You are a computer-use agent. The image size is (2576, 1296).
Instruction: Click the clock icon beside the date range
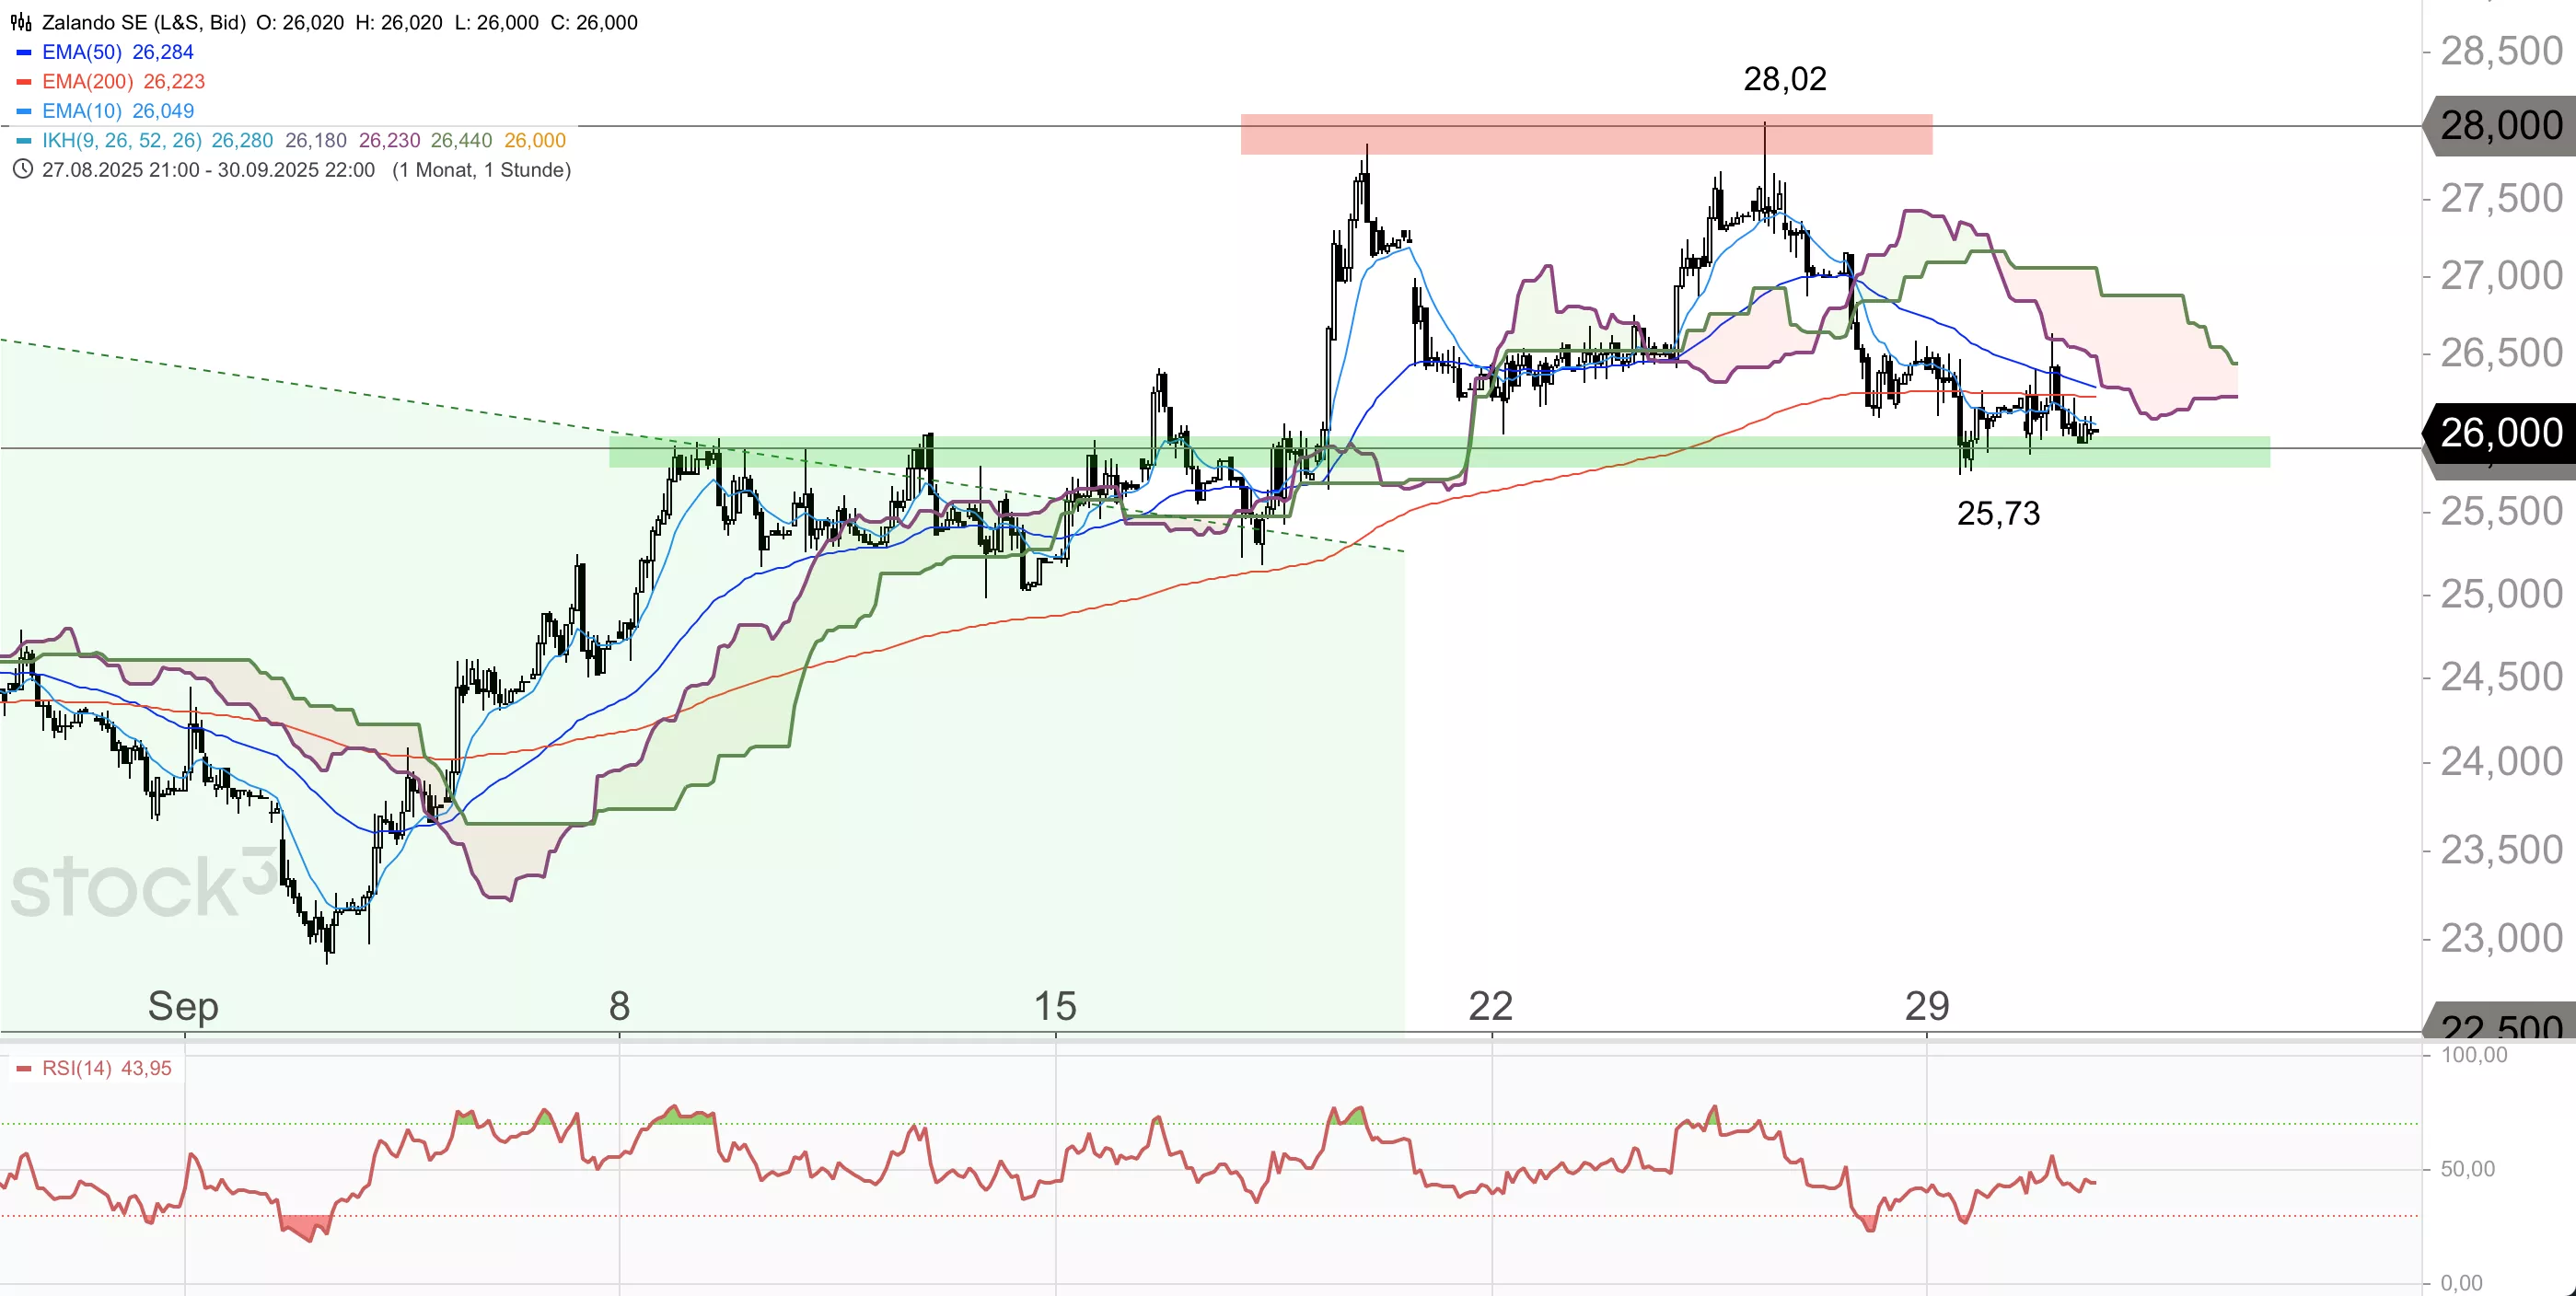click(22, 169)
